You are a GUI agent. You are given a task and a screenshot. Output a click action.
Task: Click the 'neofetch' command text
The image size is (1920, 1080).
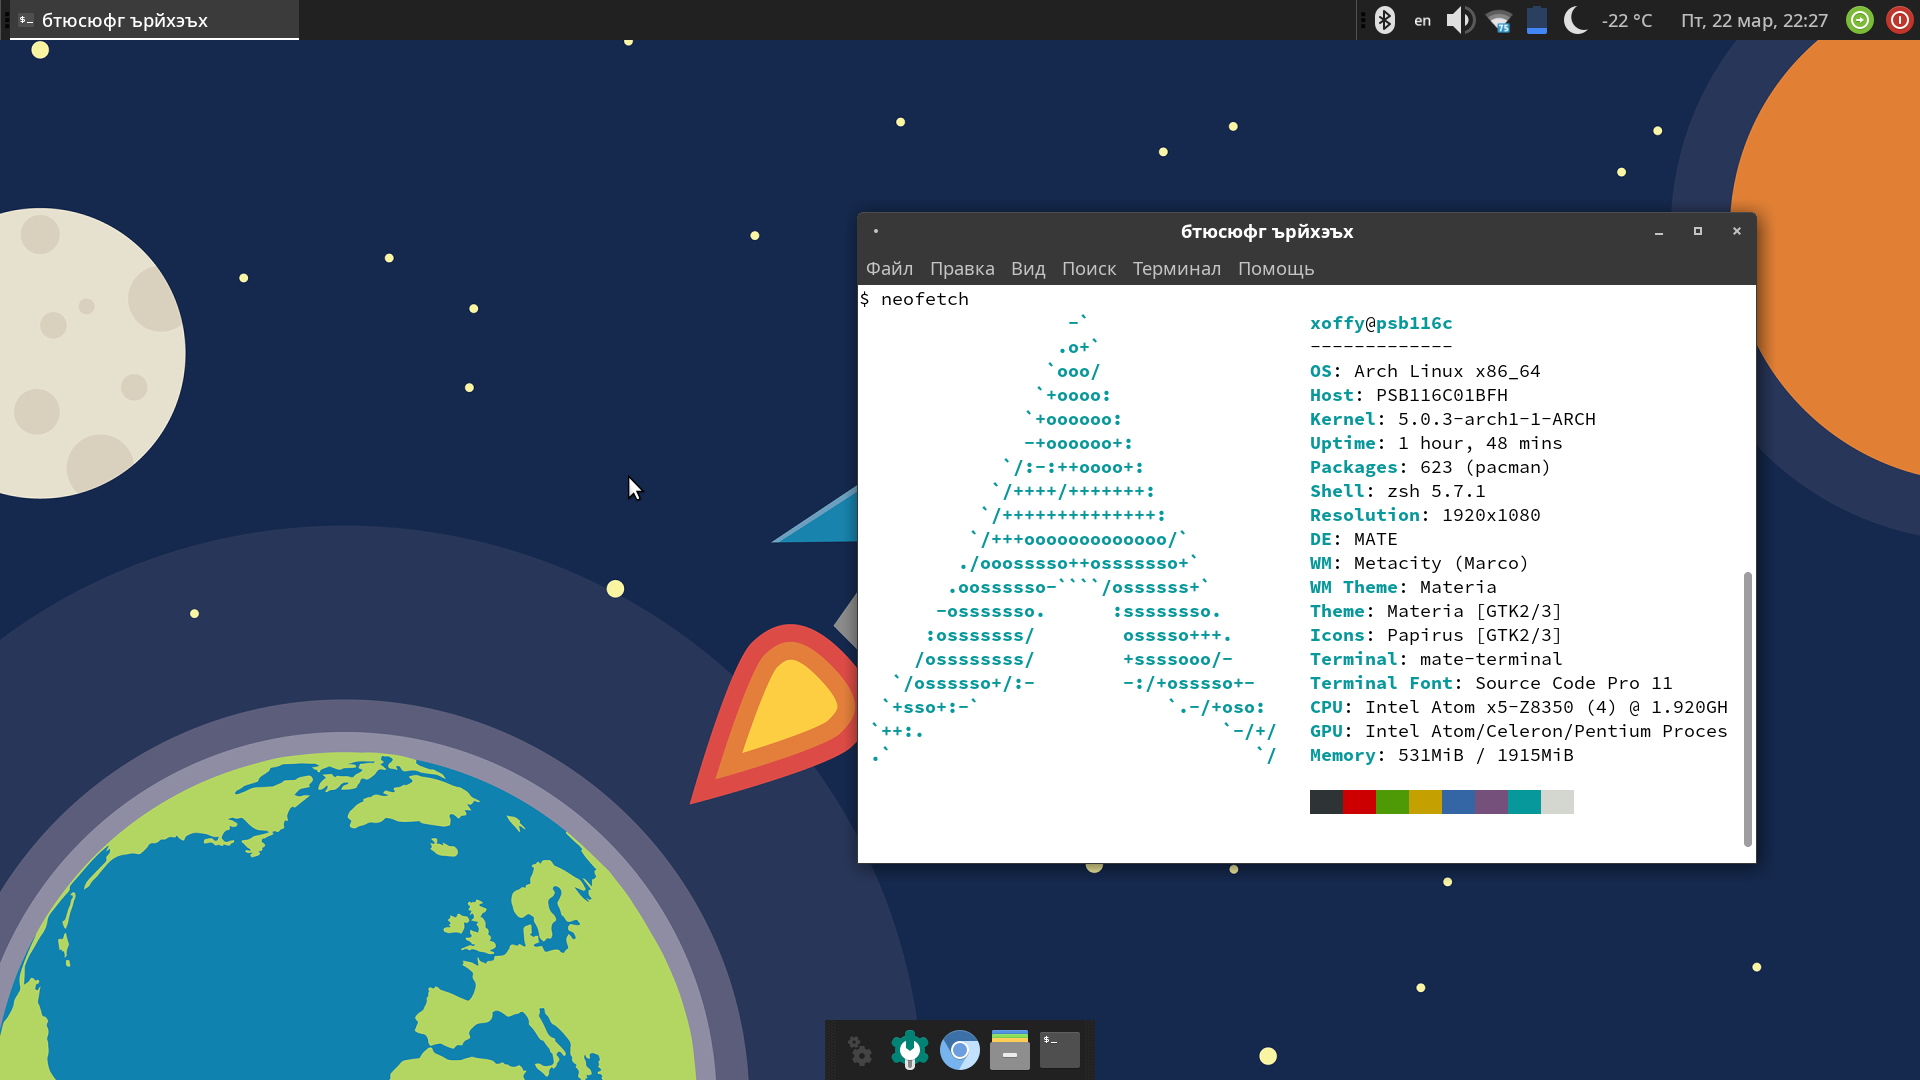(x=924, y=299)
